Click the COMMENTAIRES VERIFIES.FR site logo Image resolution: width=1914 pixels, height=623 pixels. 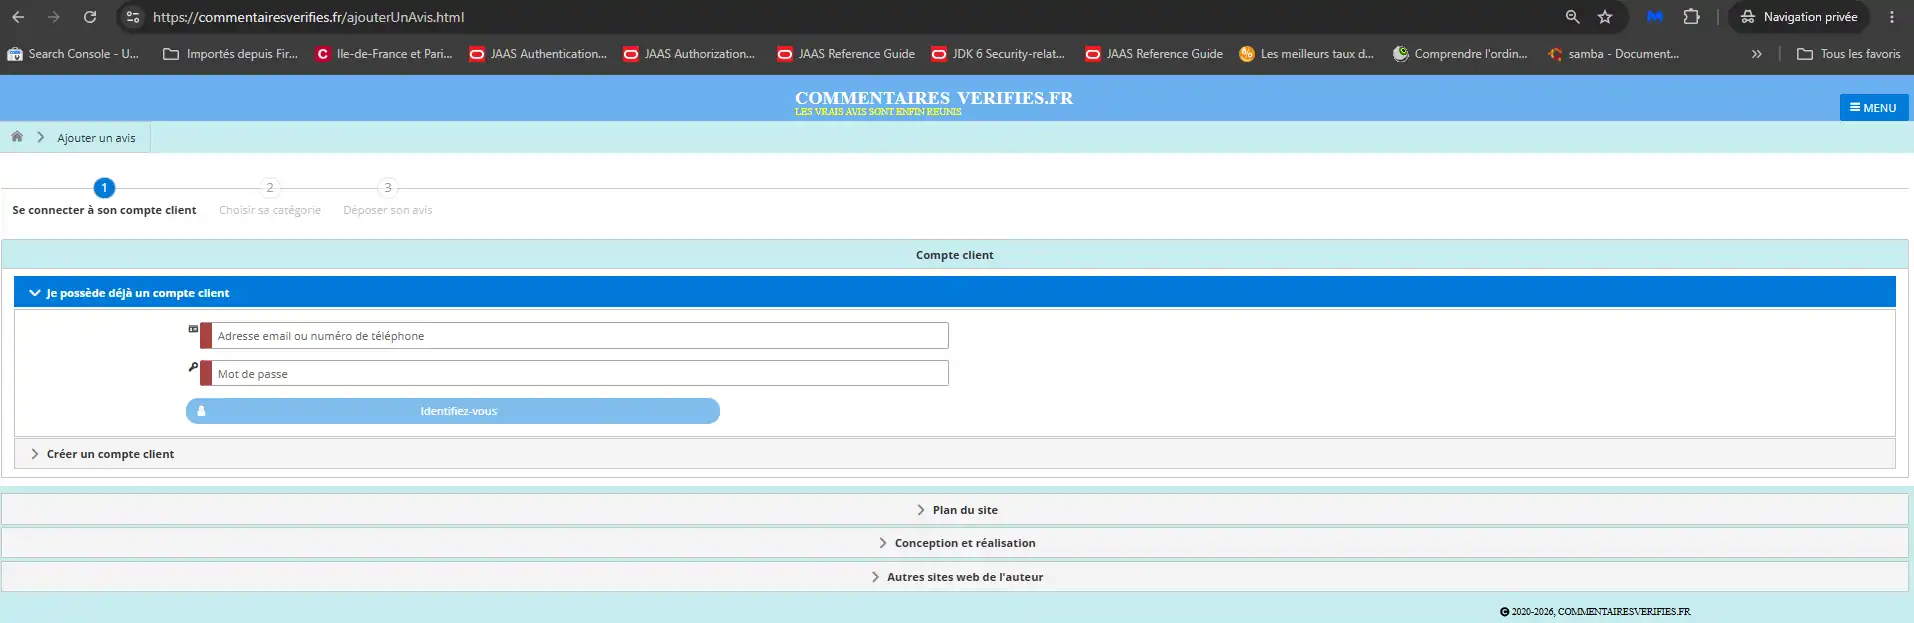pyautogui.click(x=933, y=101)
